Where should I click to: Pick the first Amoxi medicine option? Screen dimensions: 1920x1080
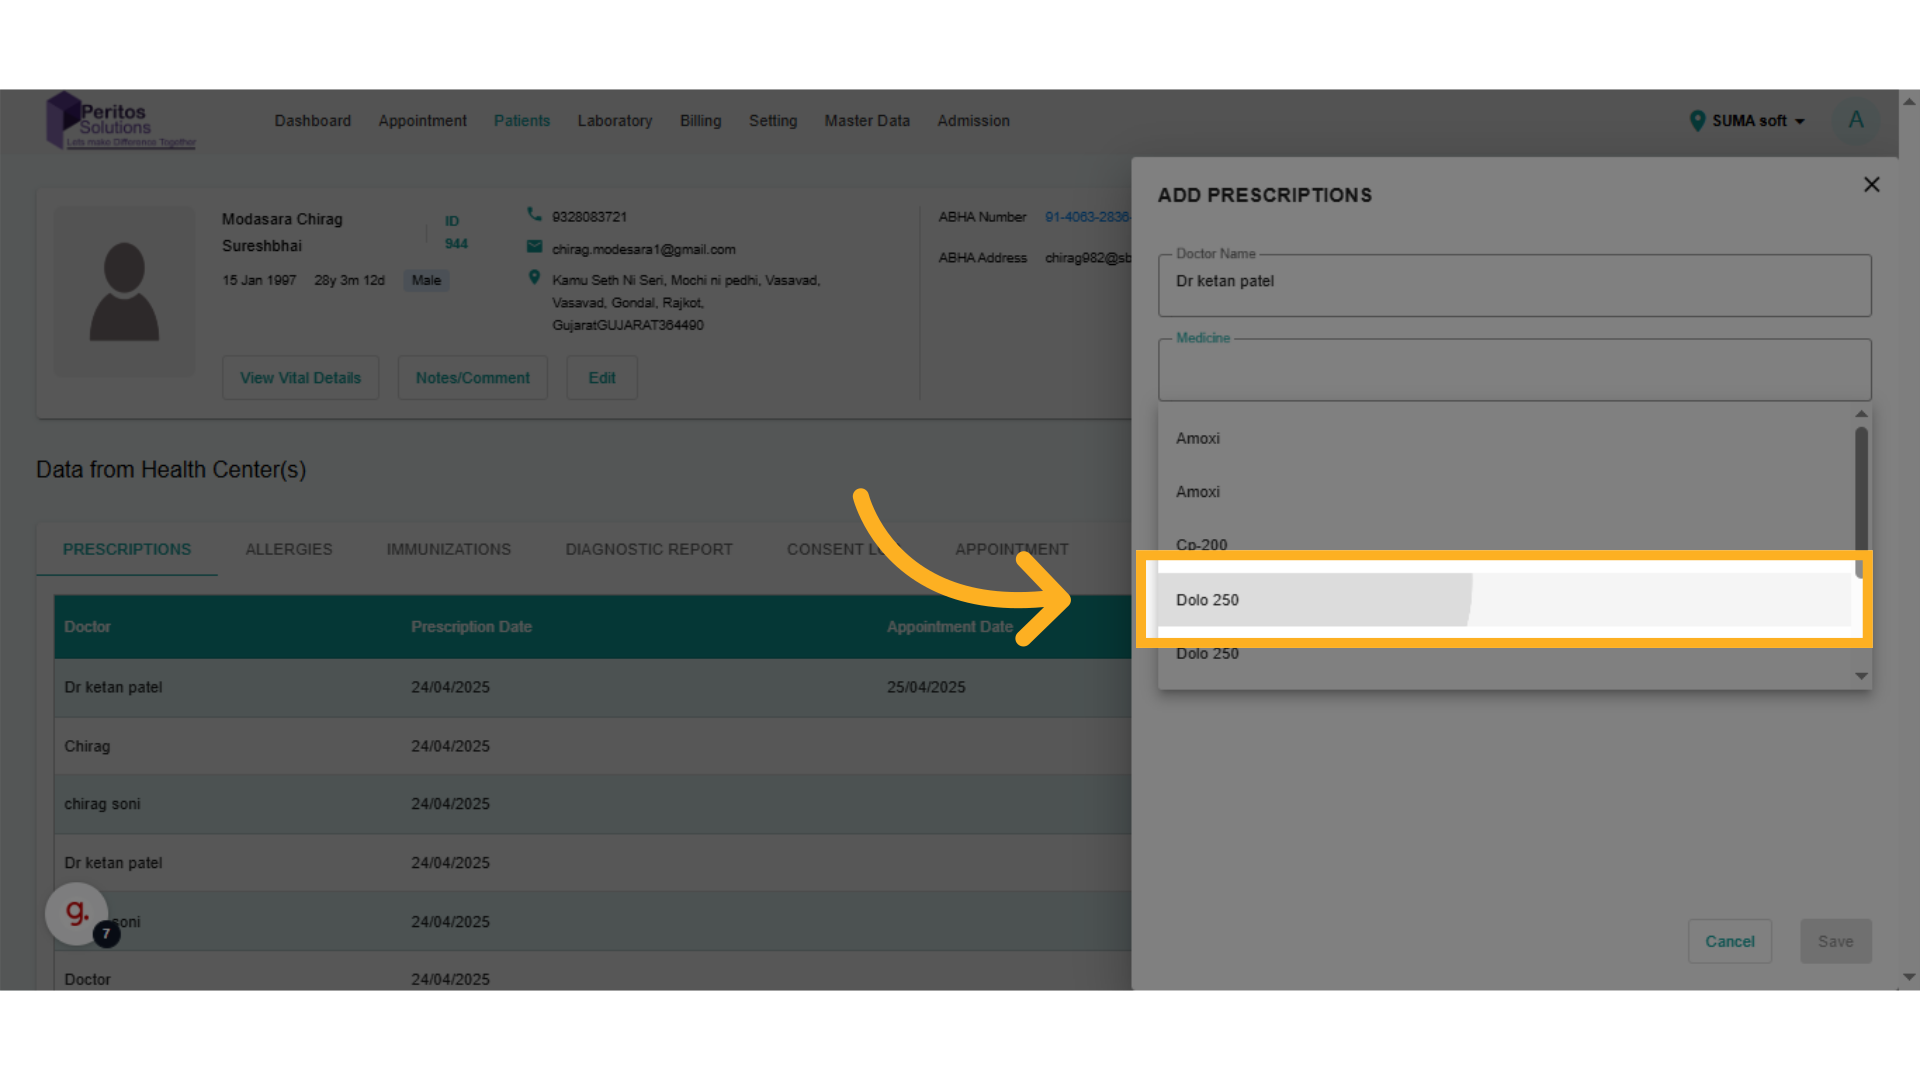[1198, 438]
